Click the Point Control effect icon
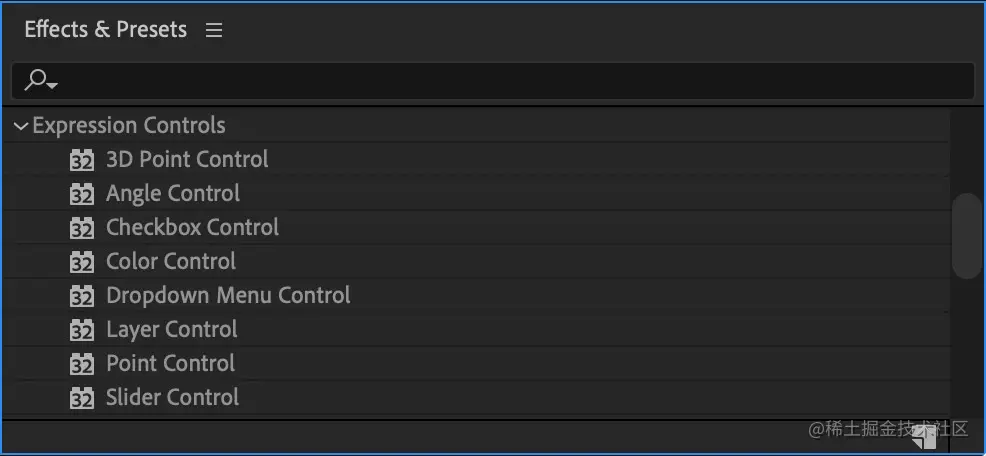Image resolution: width=986 pixels, height=456 pixels. [82, 364]
